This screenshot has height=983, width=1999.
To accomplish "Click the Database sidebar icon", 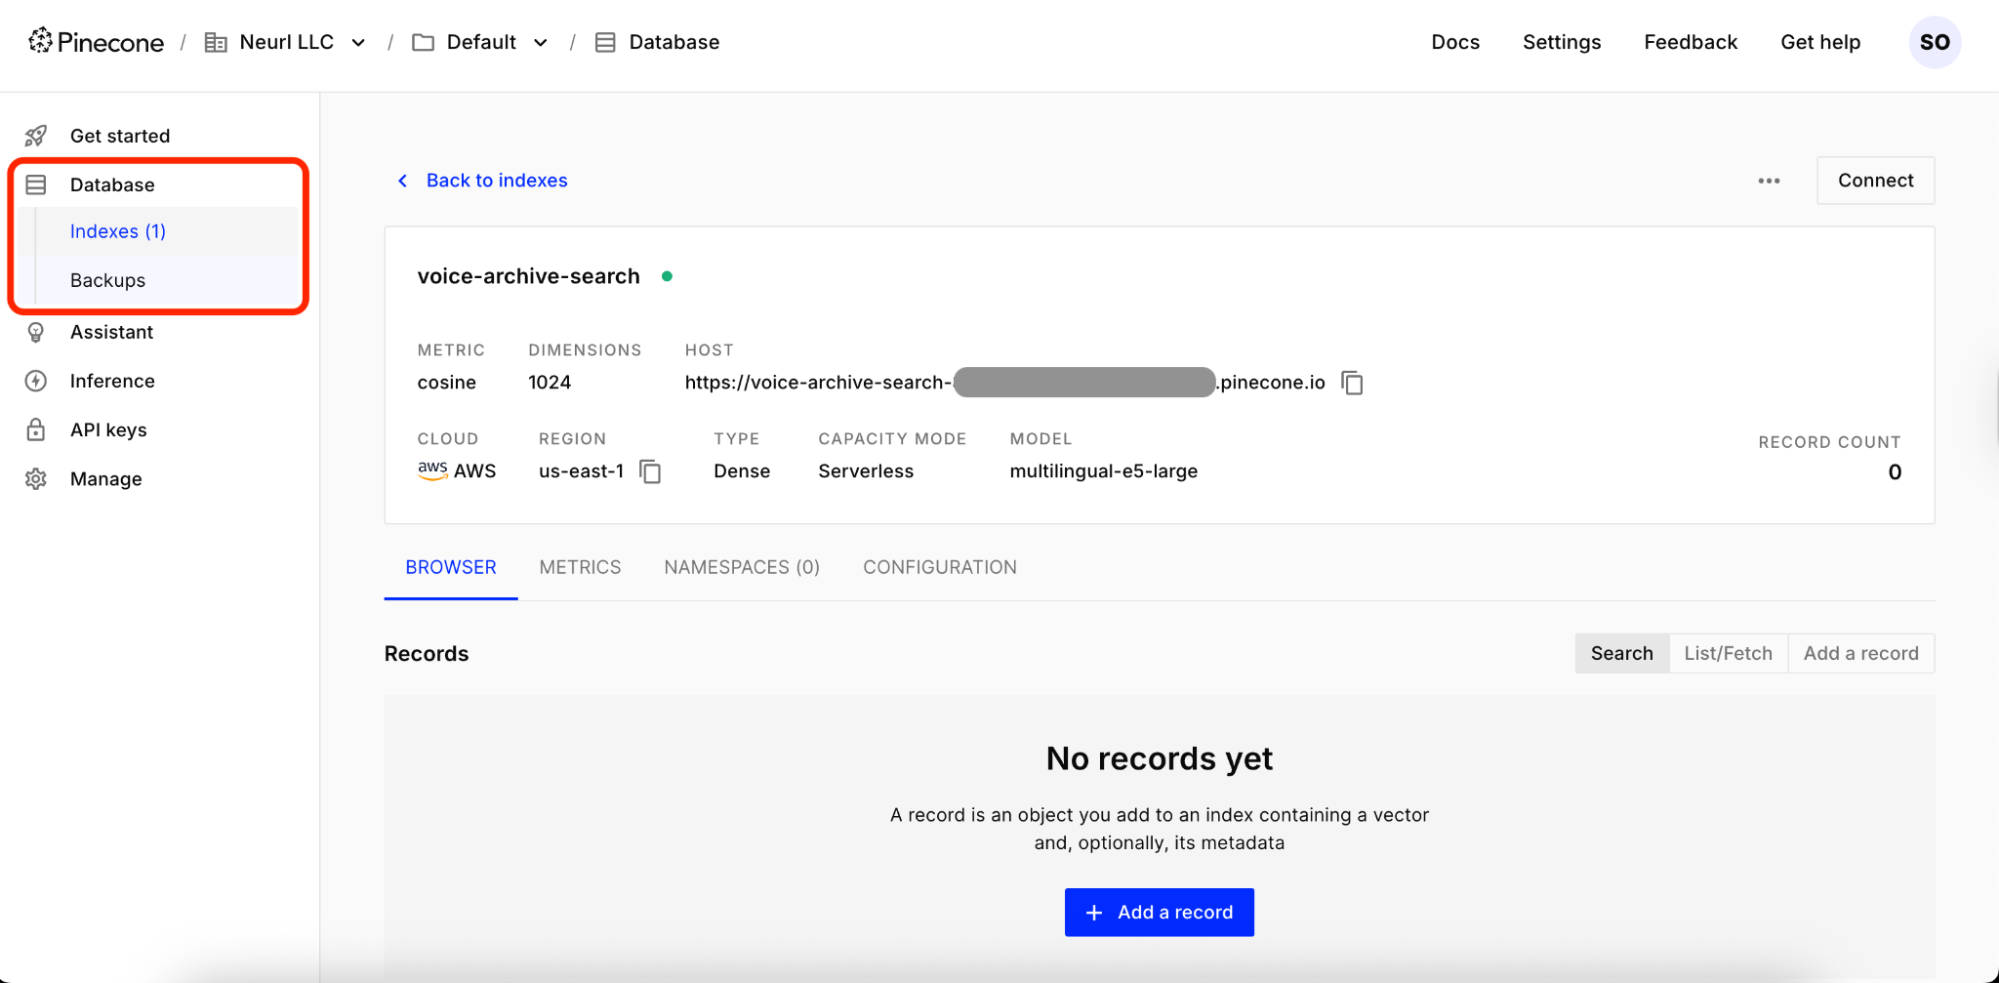I will pyautogui.click(x=36, y=185).
